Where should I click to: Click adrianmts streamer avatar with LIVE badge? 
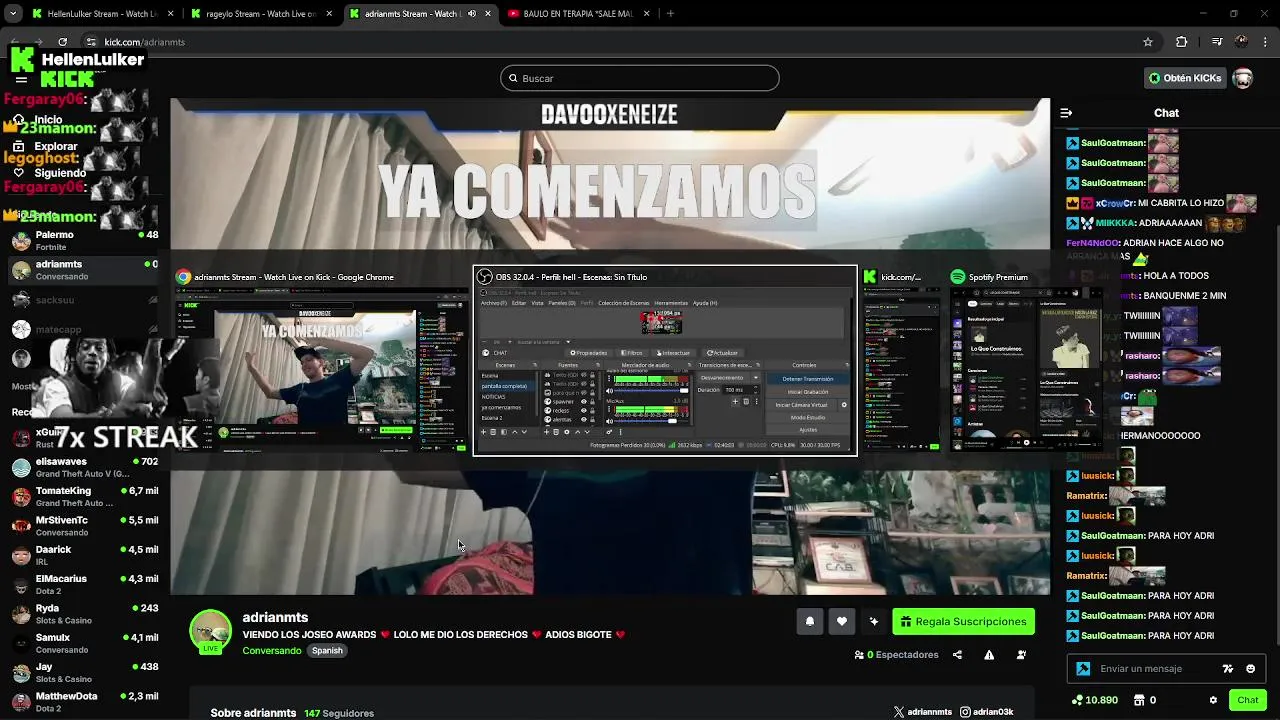pos(210,631)
